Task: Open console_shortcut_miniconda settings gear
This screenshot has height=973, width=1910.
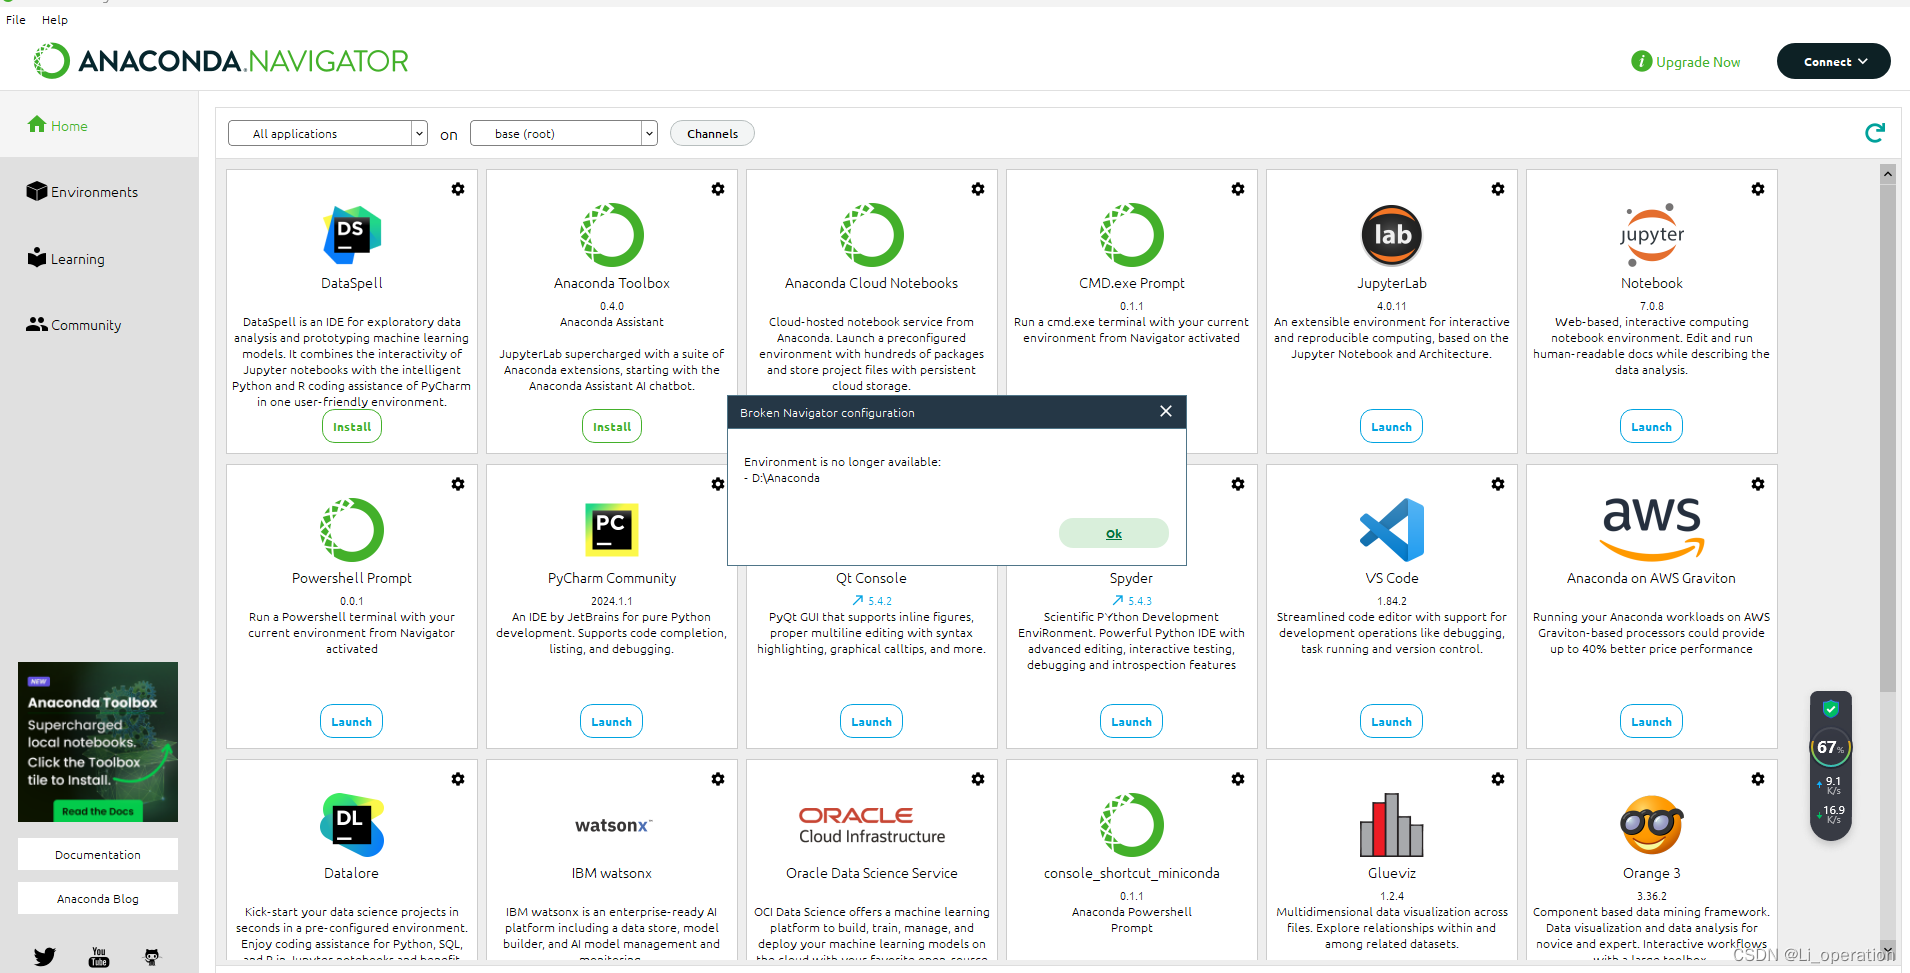Action: click(x=1238, y=779)
